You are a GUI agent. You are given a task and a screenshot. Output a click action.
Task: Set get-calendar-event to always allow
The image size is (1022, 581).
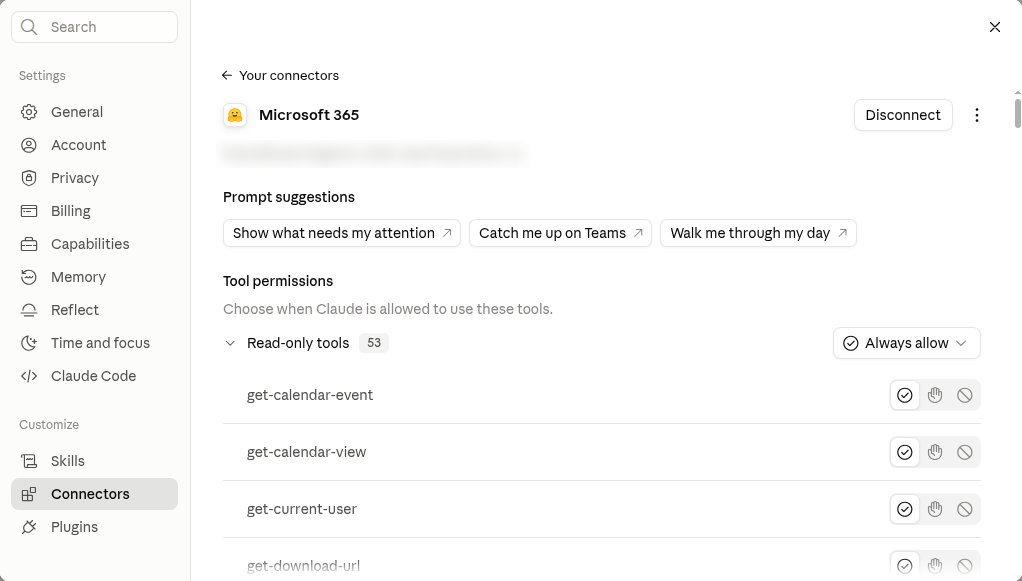pos(905,395)
